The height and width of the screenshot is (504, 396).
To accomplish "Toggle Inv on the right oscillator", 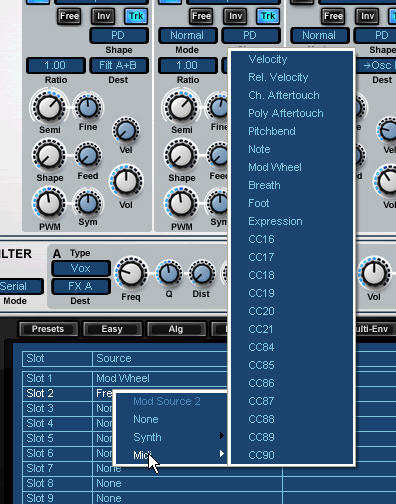I will coord(367,16).
